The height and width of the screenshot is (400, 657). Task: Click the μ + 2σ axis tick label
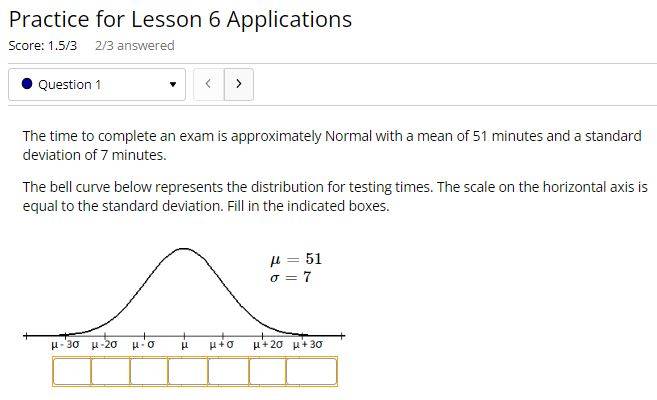tap(268, 345)
